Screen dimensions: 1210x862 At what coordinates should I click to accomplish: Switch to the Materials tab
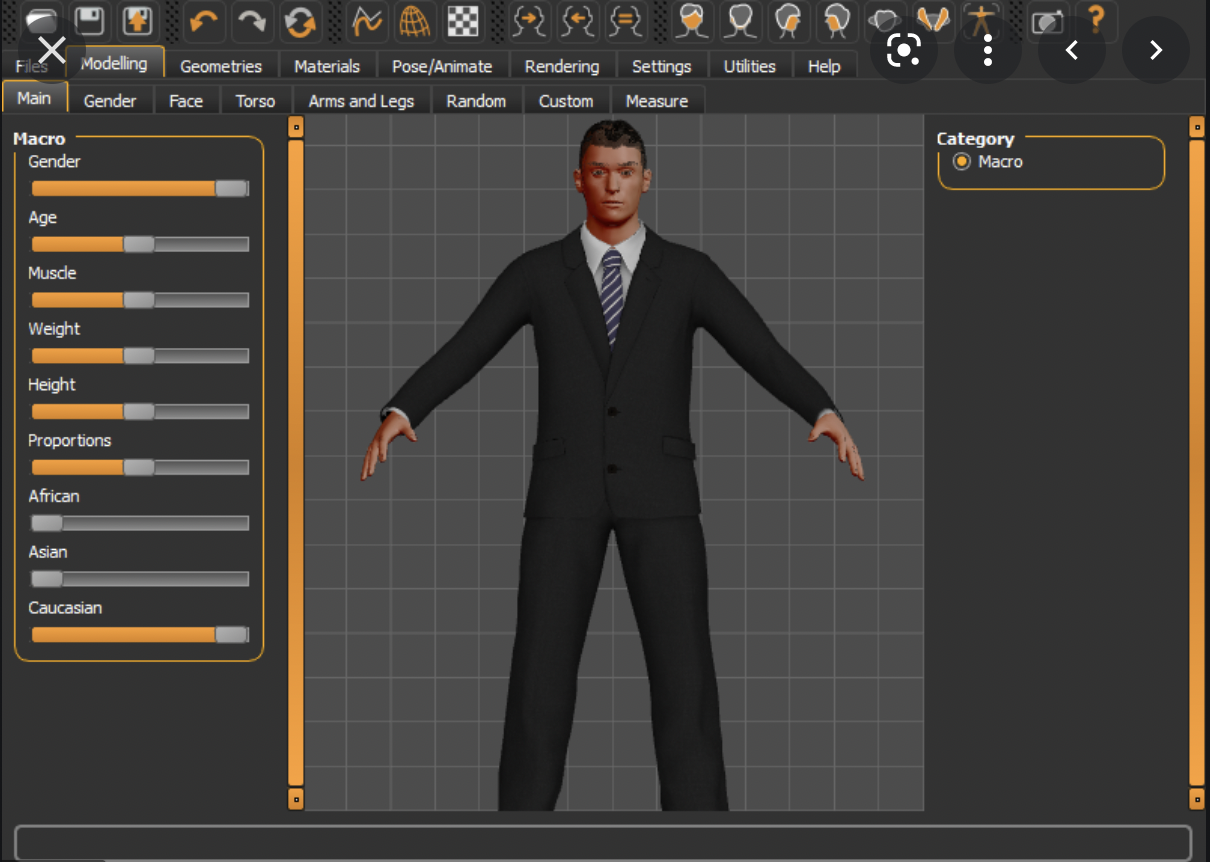coord(327,66)
